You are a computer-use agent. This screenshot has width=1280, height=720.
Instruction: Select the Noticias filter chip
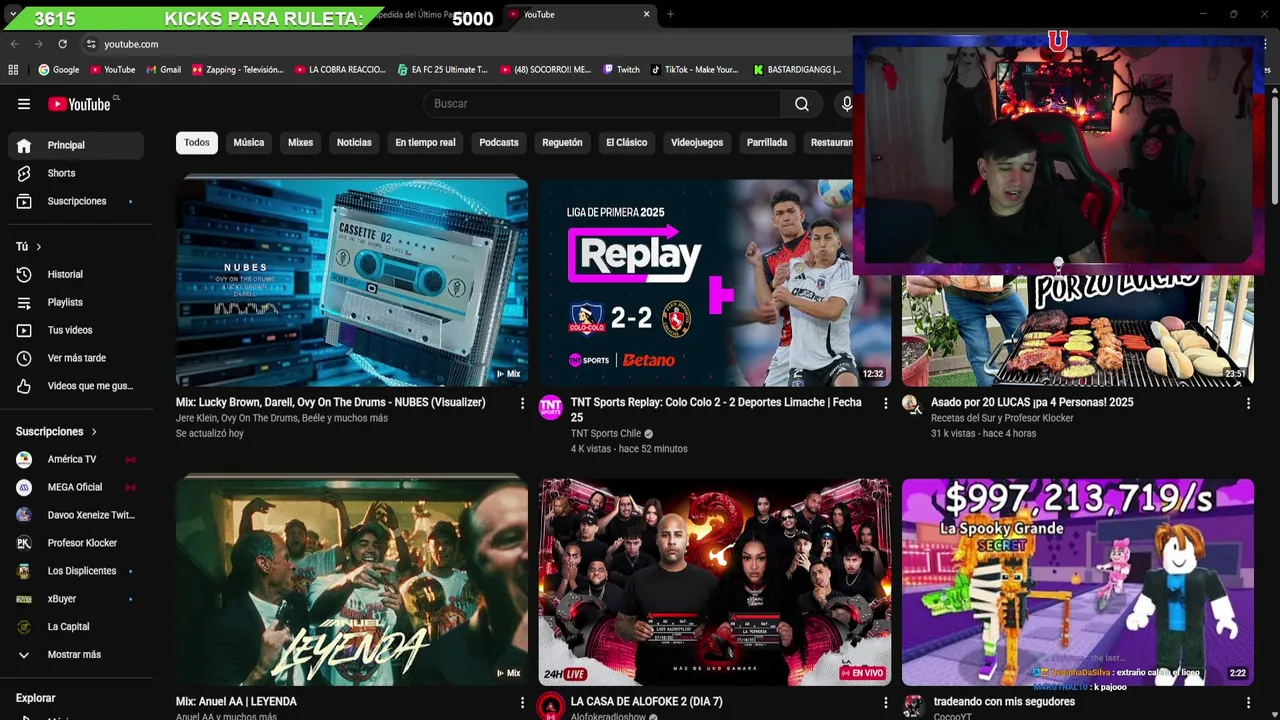(x=354, y=142)
